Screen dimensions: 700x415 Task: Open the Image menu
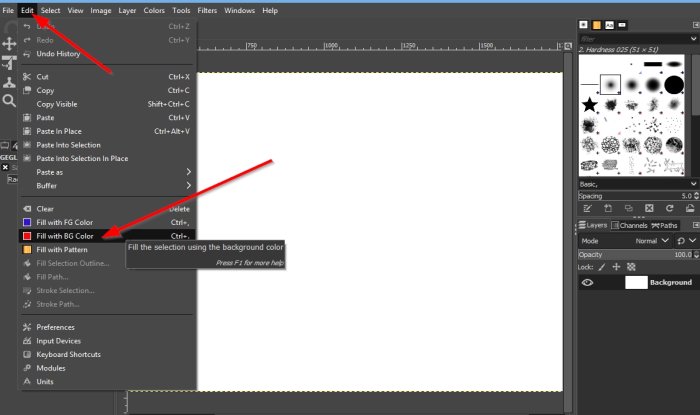click(x=101, y=10)
